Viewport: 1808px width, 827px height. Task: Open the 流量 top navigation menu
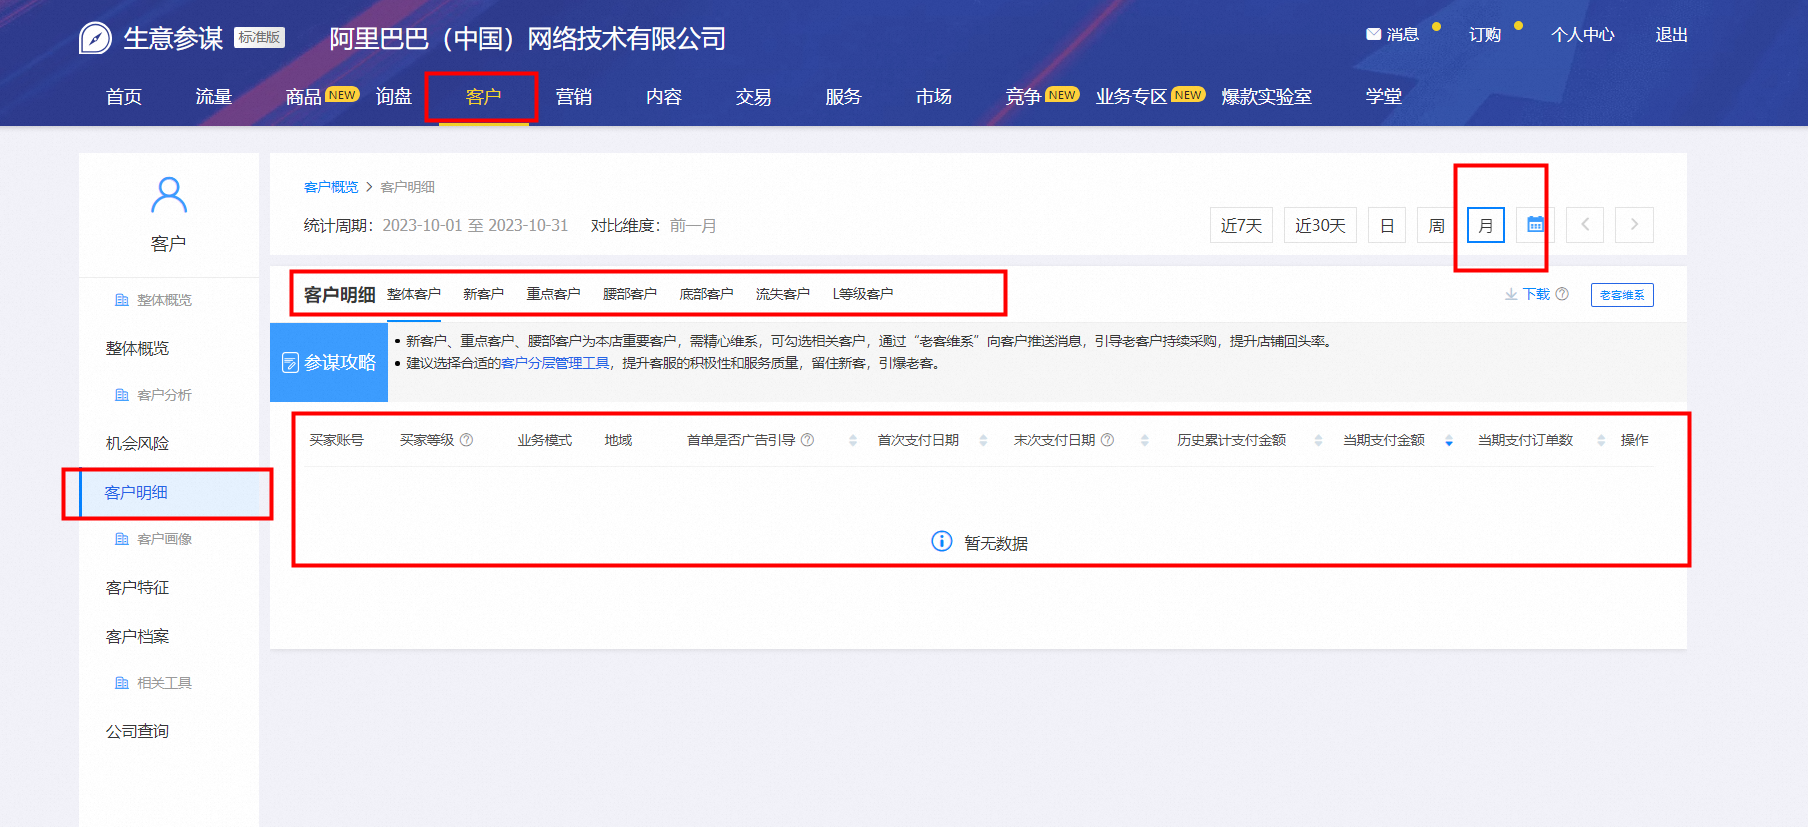tap(213, 97)
